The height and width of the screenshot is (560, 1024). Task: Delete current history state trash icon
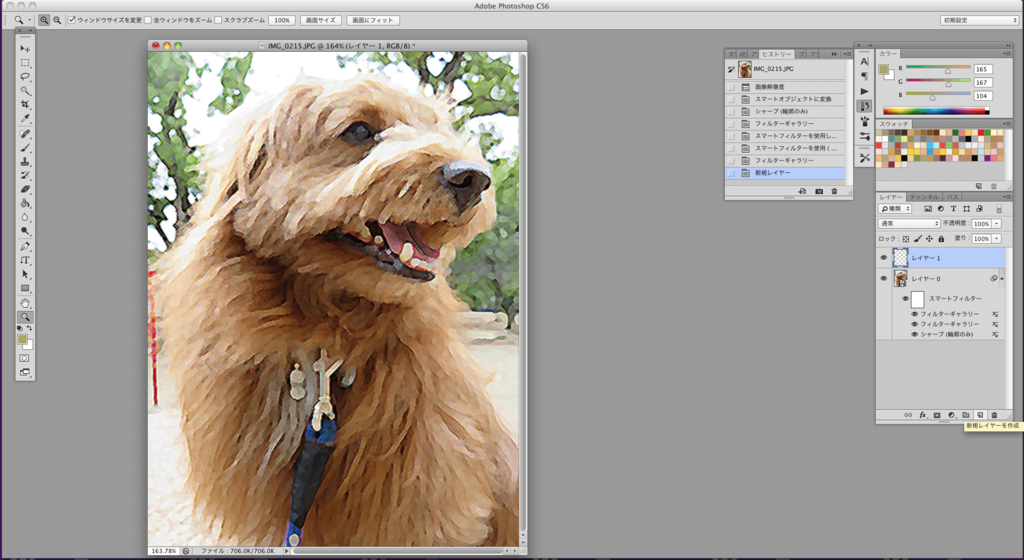pos(834,191)
